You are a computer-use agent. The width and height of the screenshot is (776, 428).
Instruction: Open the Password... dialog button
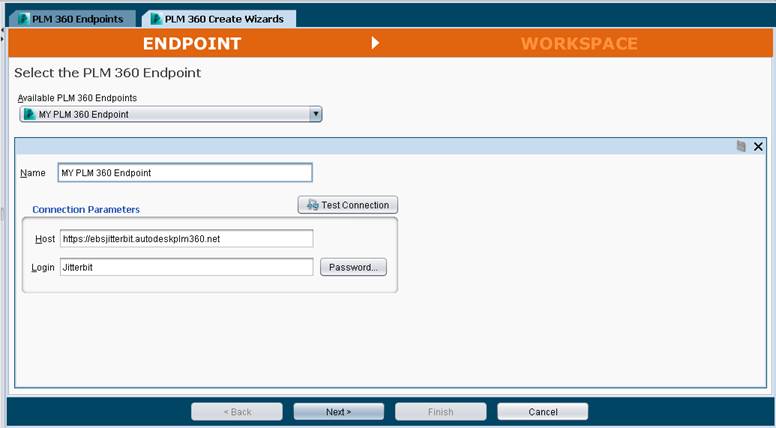coord(353,267)
